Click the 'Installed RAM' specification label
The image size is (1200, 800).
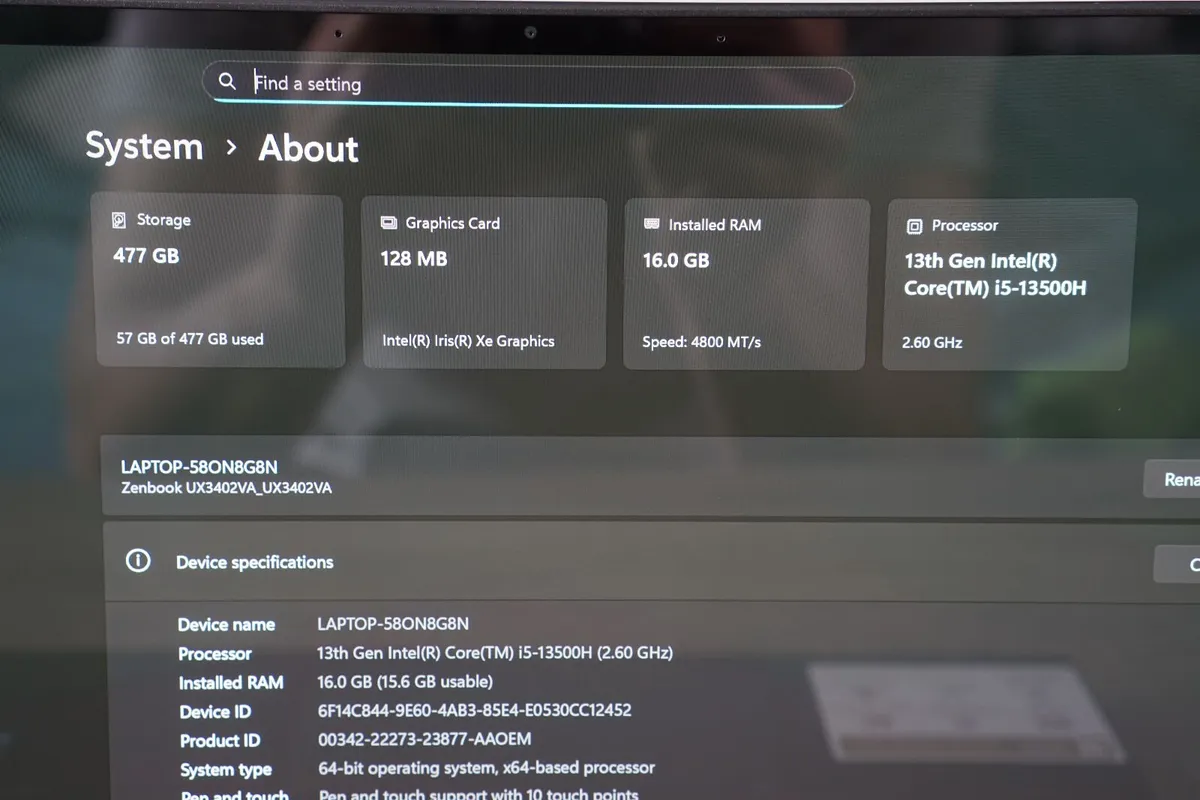(x=231, y=683)
